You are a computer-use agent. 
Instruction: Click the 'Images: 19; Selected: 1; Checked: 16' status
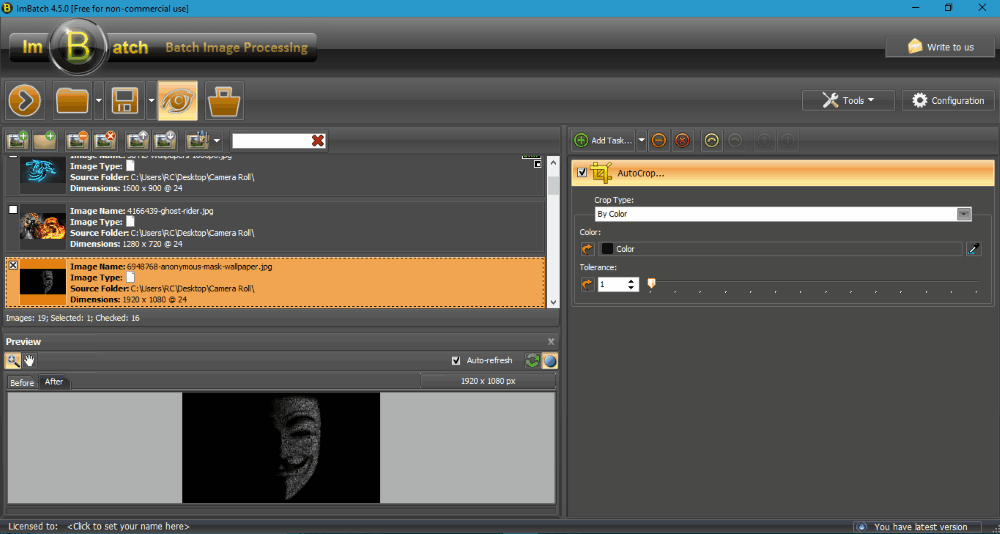71,317
